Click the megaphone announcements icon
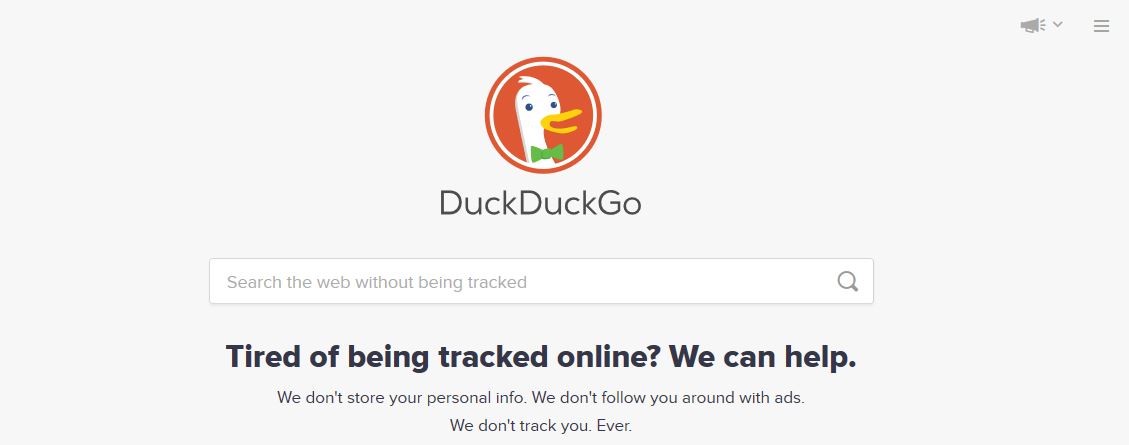Viewport: 1129px width, 445px height. click(1033, 25)
